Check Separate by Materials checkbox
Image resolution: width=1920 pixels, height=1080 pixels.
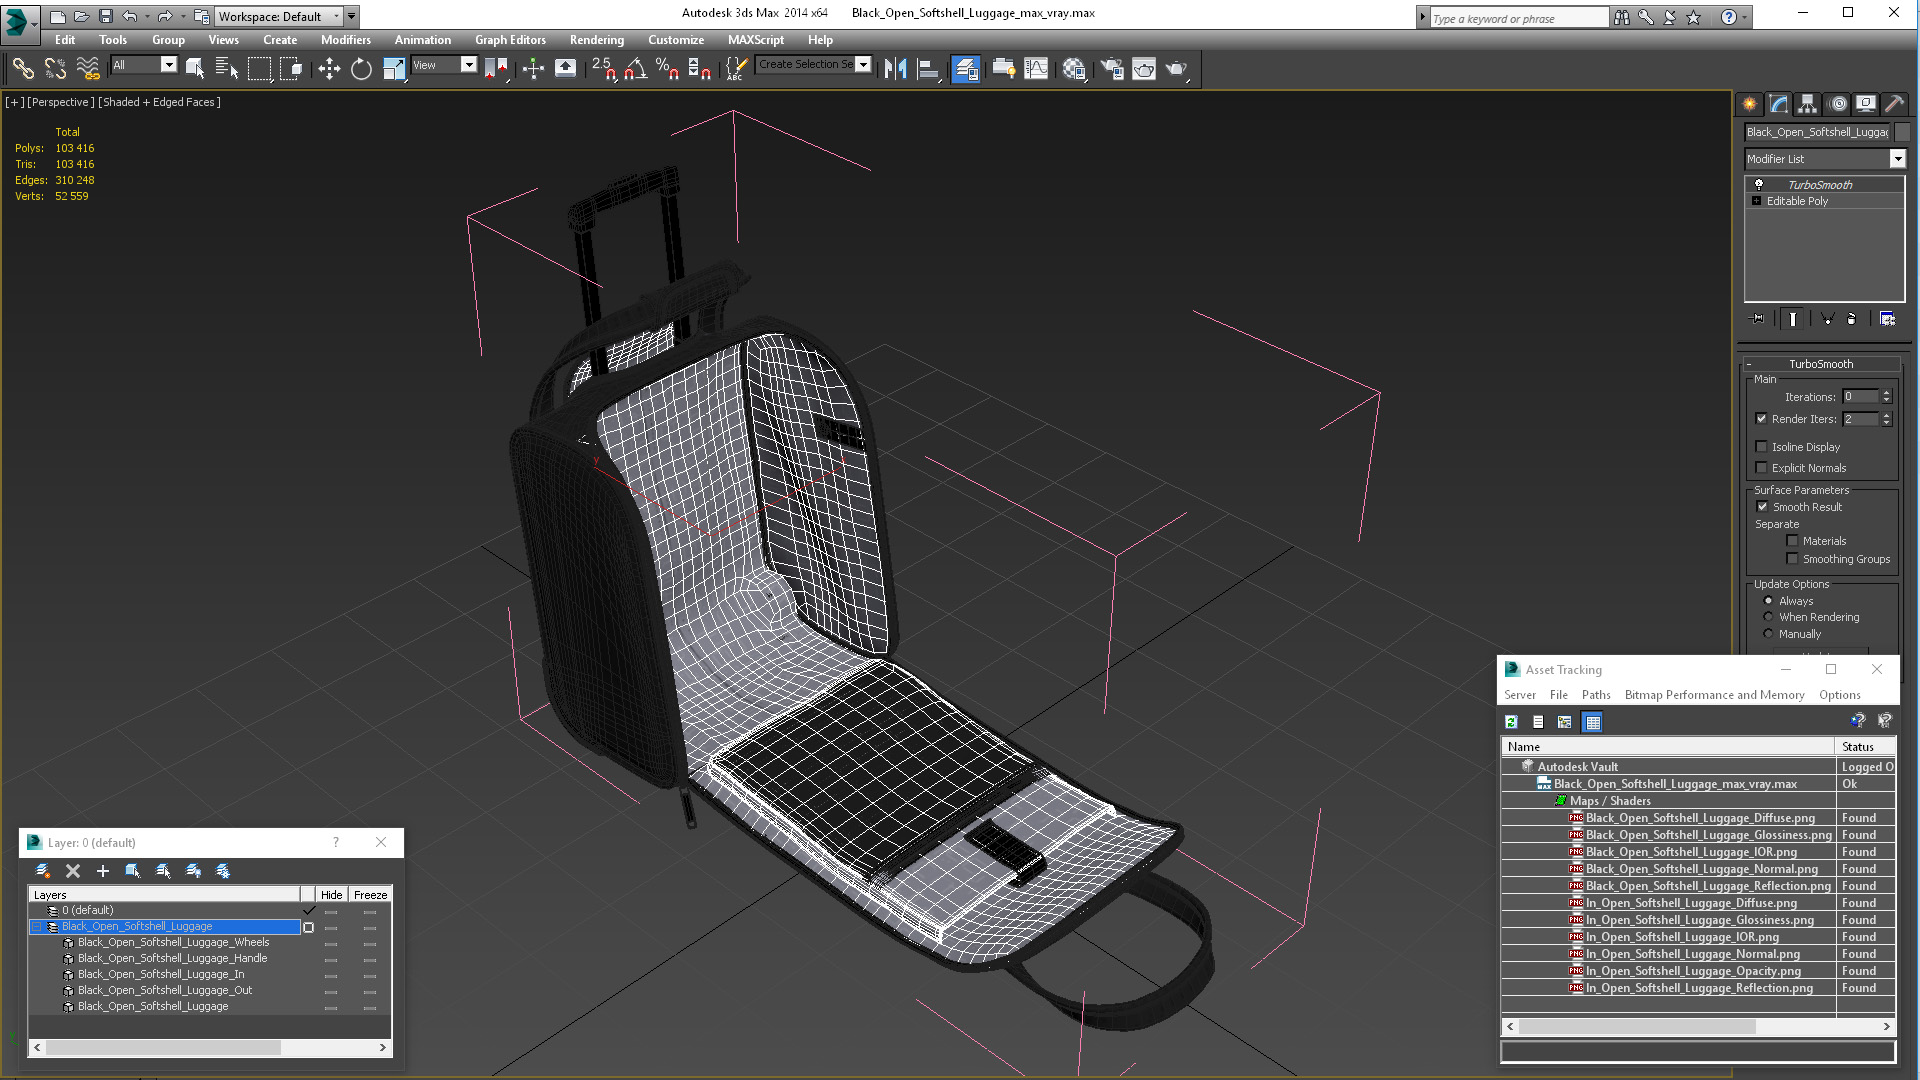tap(1792, 541)
